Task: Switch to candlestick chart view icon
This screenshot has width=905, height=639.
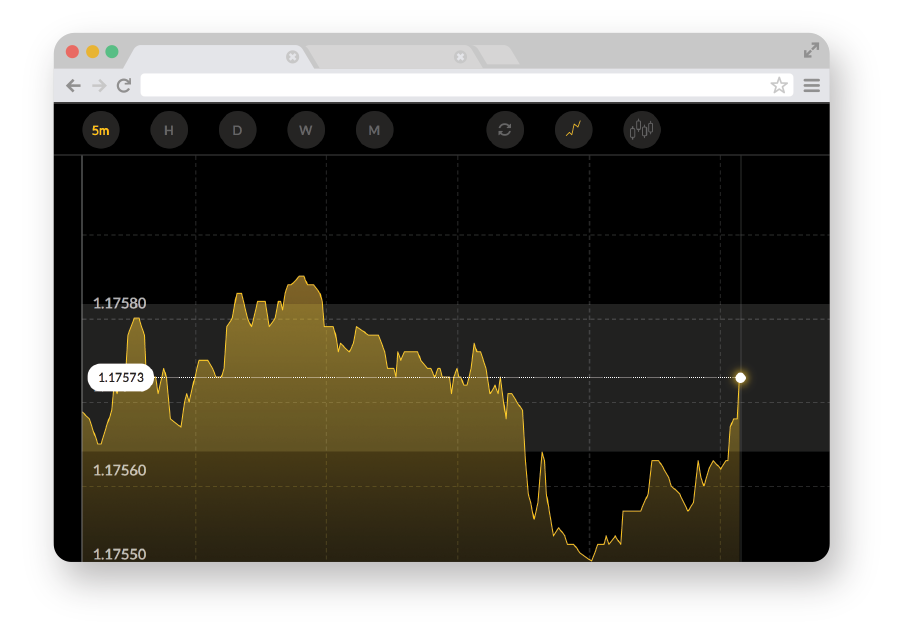Action: (642, 130)
